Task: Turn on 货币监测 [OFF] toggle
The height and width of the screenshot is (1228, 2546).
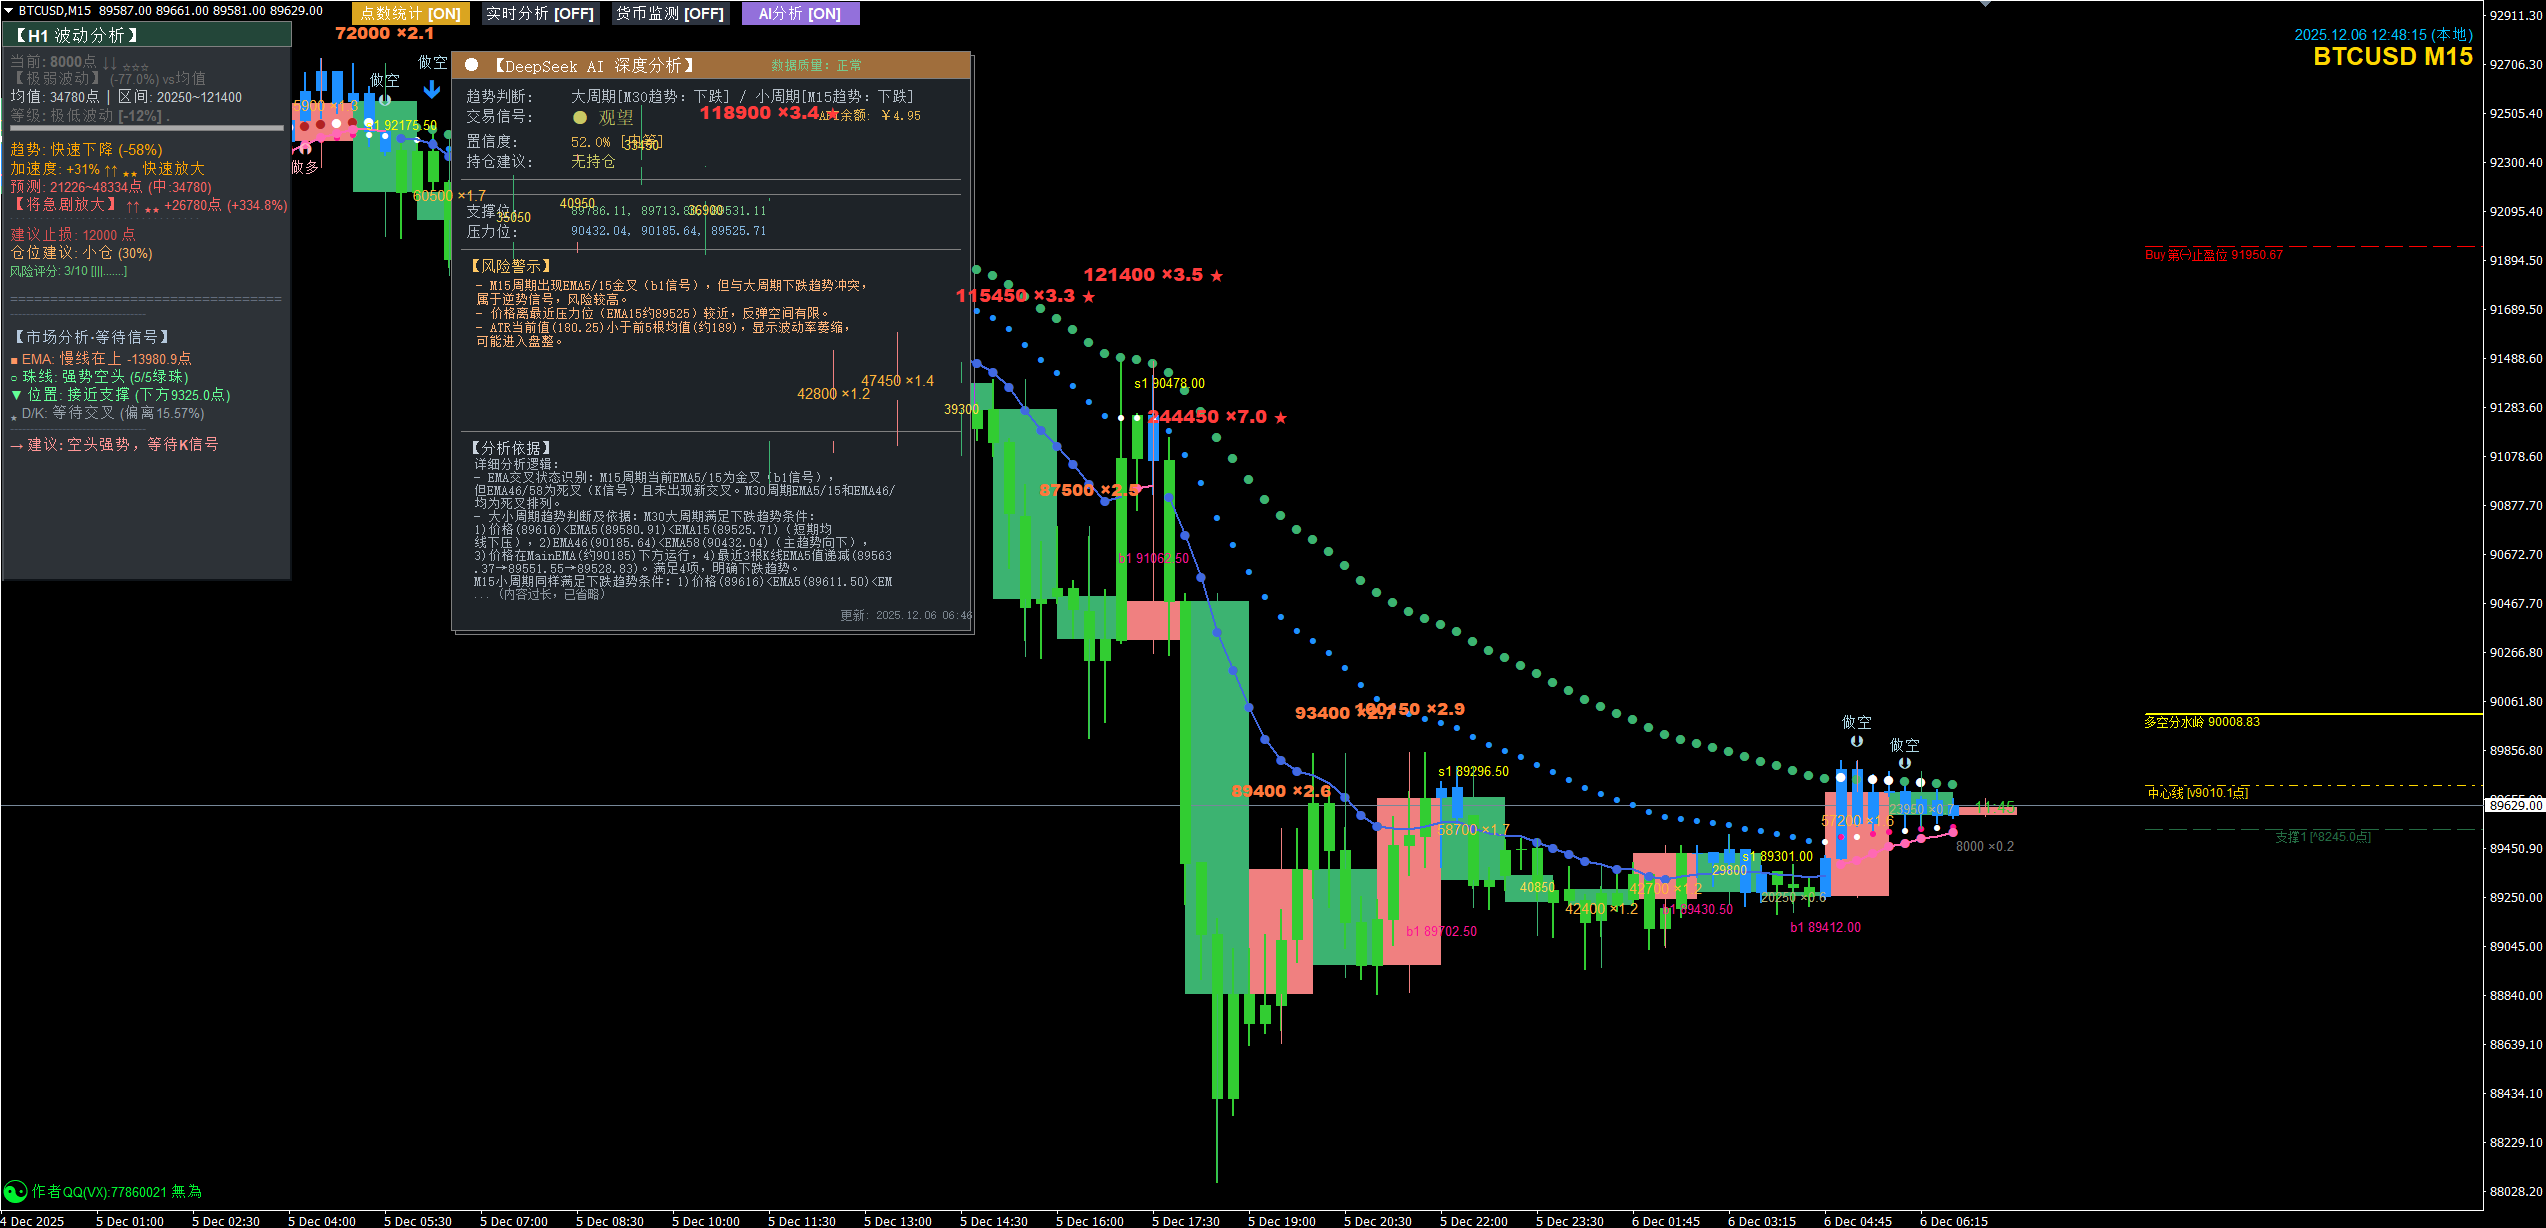Action: click(669, 14)
